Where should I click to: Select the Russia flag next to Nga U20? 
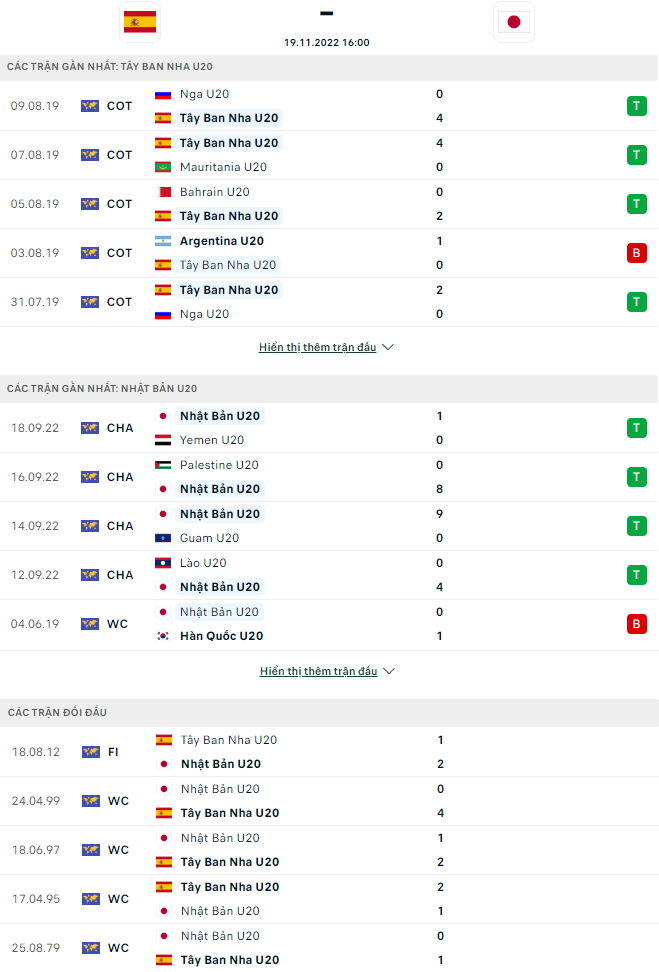(161, 94)
